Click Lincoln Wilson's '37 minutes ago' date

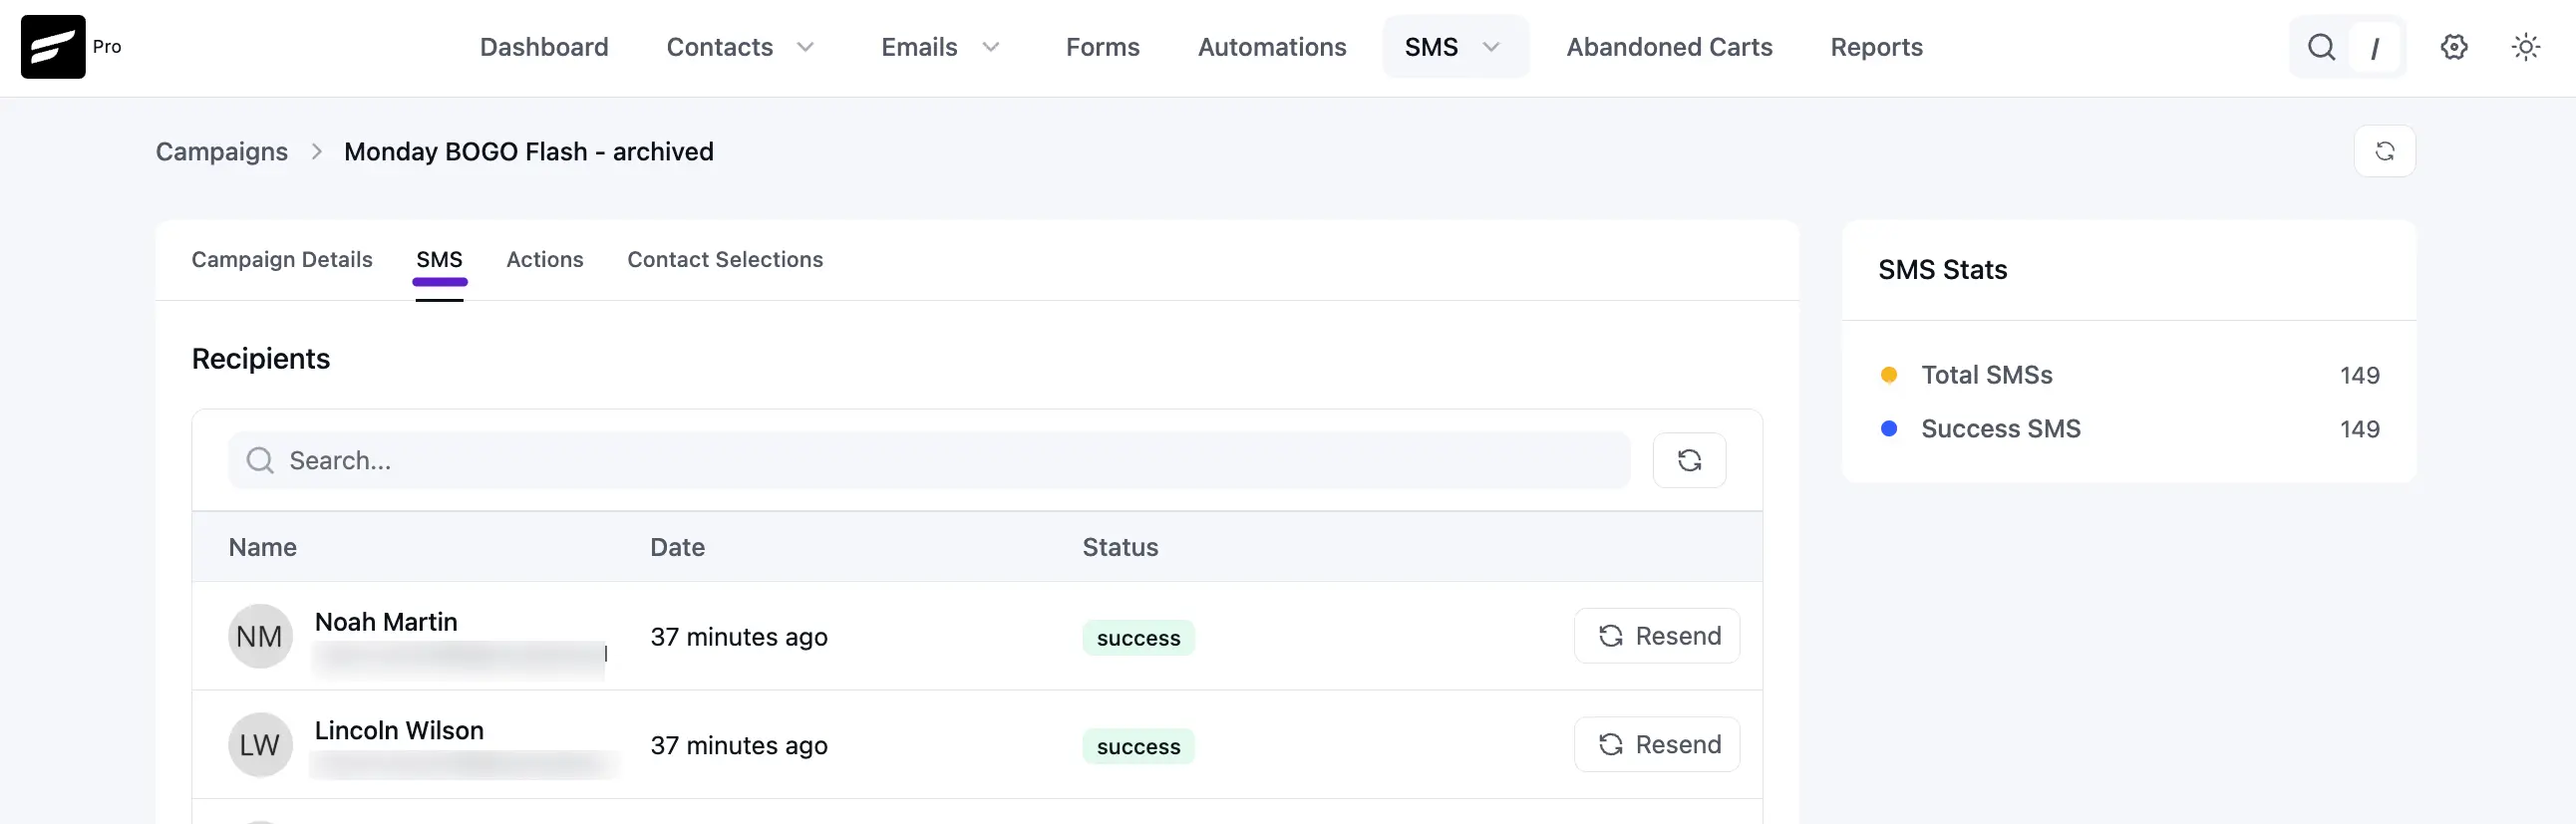coord(739,746)
